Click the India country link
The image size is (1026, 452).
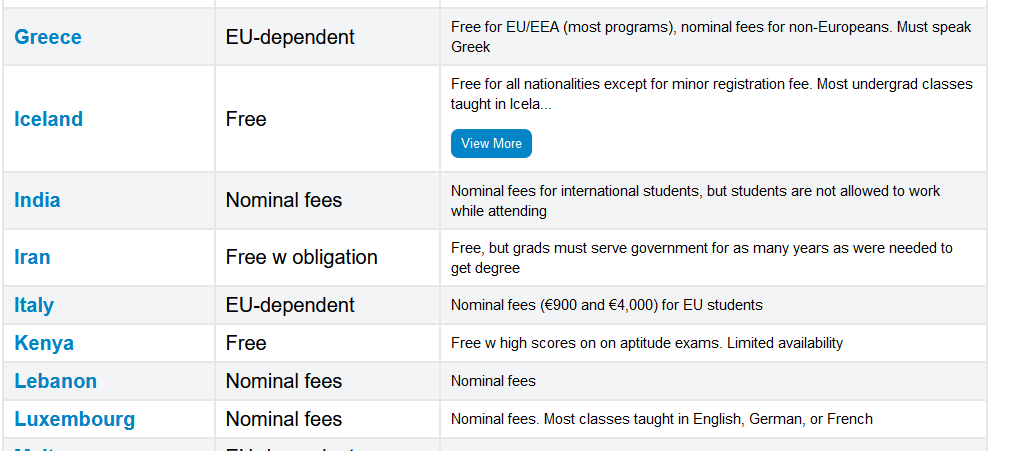37,200
